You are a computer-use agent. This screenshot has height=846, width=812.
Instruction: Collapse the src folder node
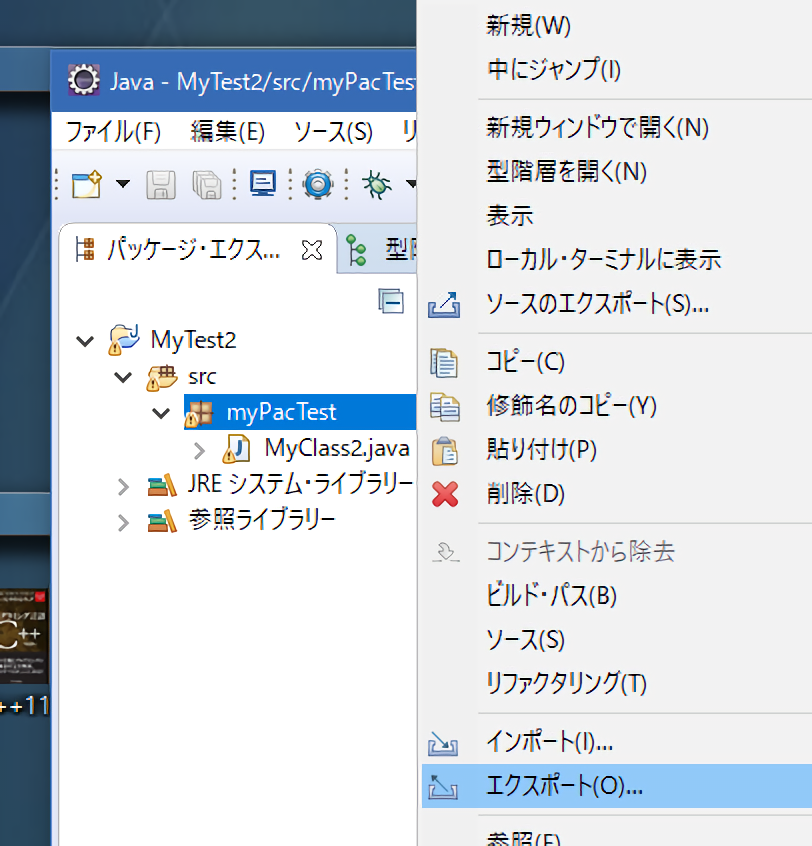point(123,377)
